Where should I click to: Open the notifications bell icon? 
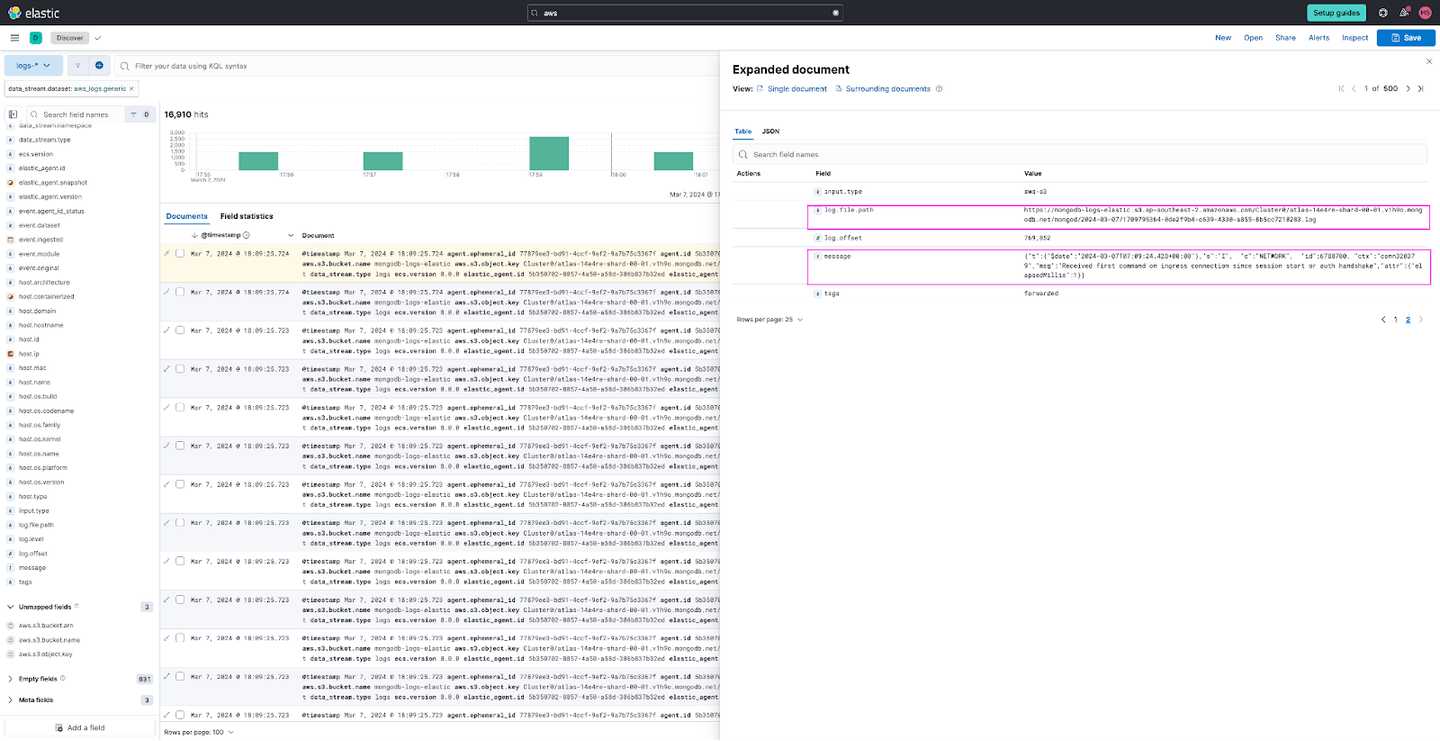coord(1404,13)
